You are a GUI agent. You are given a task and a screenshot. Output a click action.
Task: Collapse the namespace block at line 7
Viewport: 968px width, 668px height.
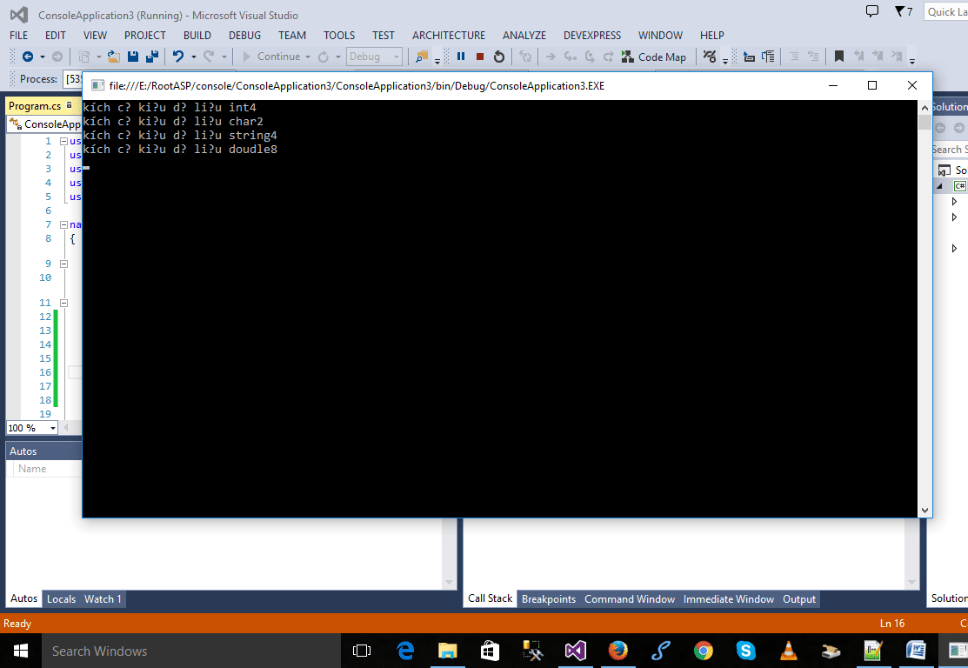[x=64, y=225]
